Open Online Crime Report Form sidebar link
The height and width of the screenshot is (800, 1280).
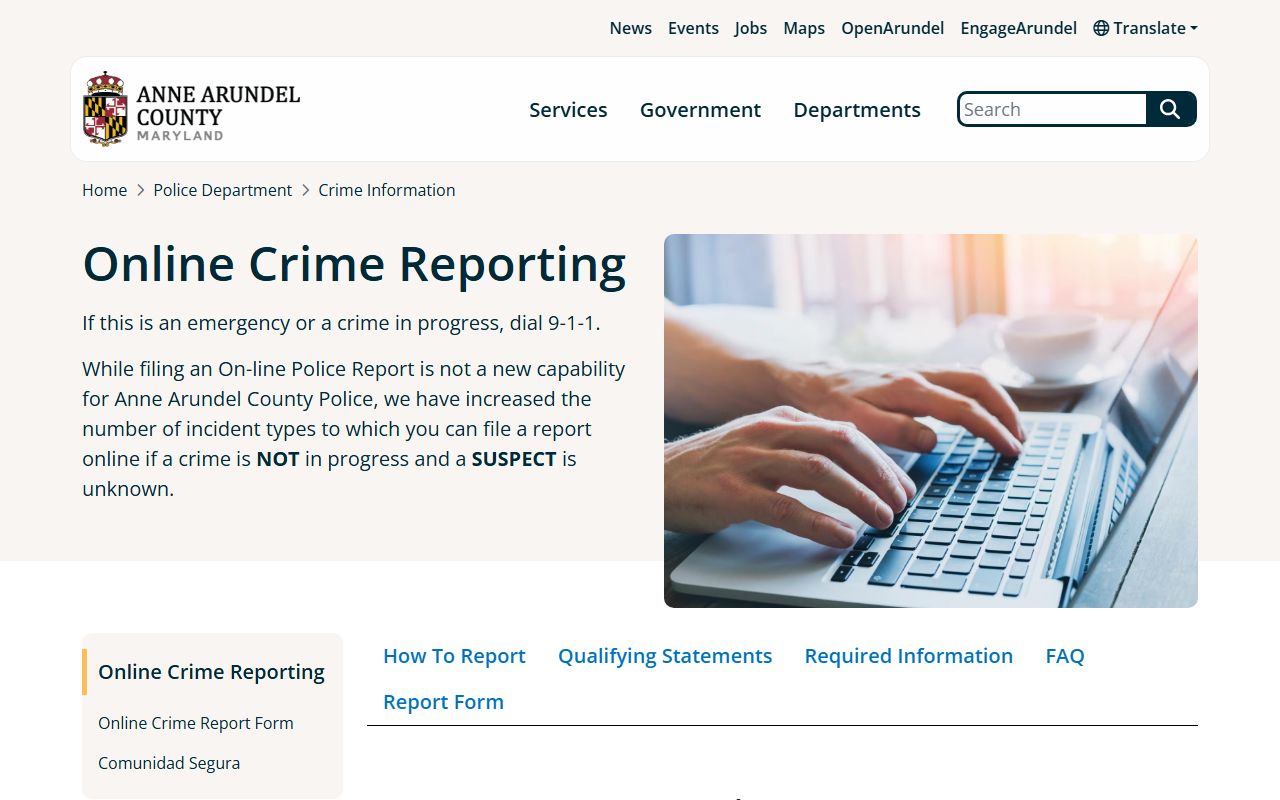[196, 723]
